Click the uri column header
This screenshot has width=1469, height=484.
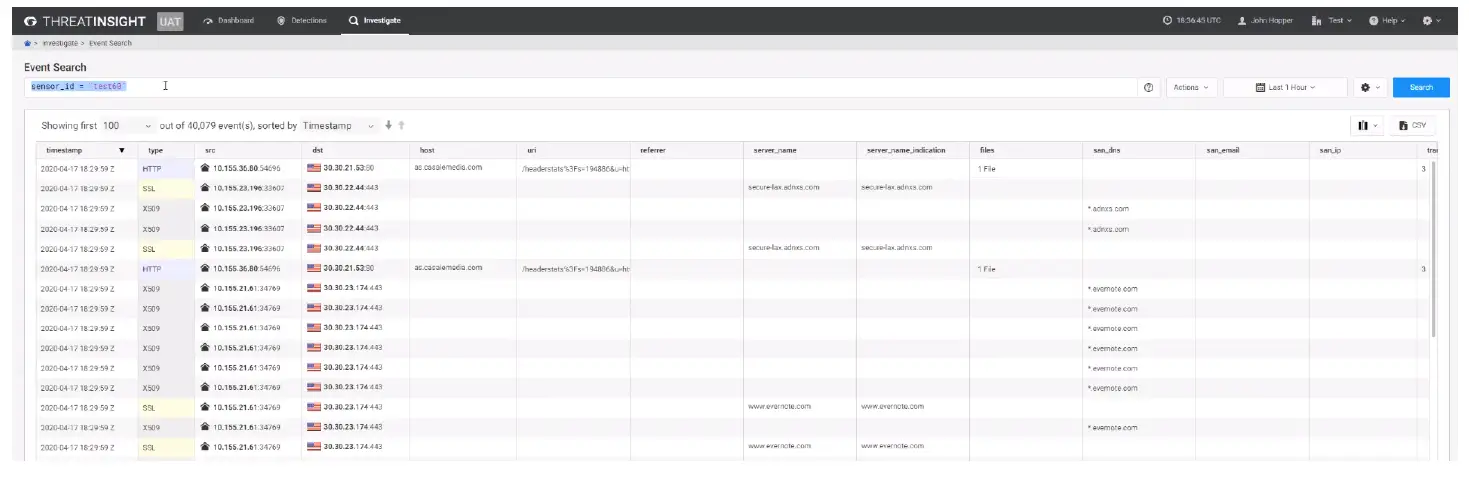click(x=573, y=150)
